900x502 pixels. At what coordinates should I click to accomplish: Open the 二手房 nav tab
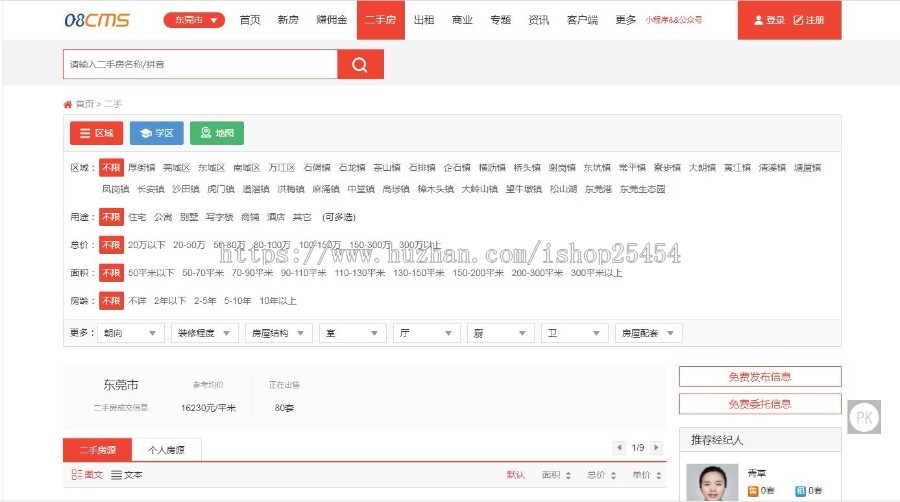(381, 20)
